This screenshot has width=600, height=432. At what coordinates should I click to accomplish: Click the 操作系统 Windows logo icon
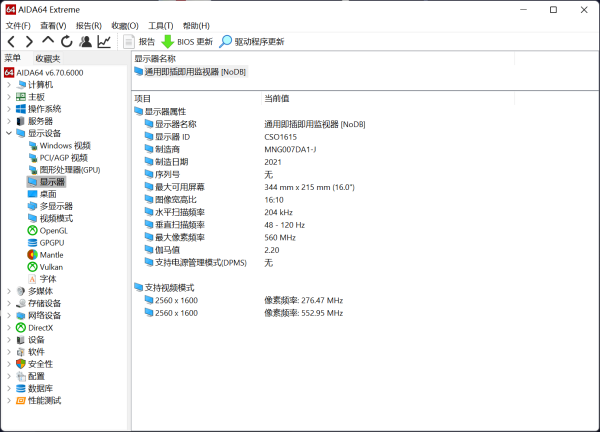point(21,109)
